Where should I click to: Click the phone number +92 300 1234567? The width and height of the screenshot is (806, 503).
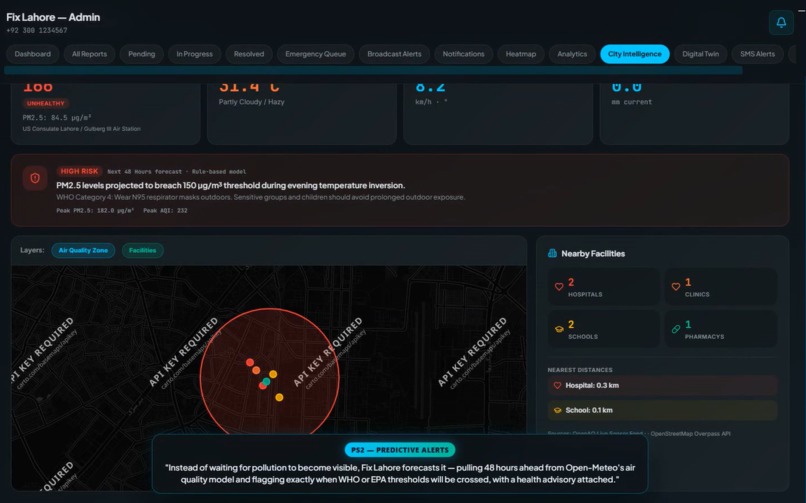coord(36,30)
